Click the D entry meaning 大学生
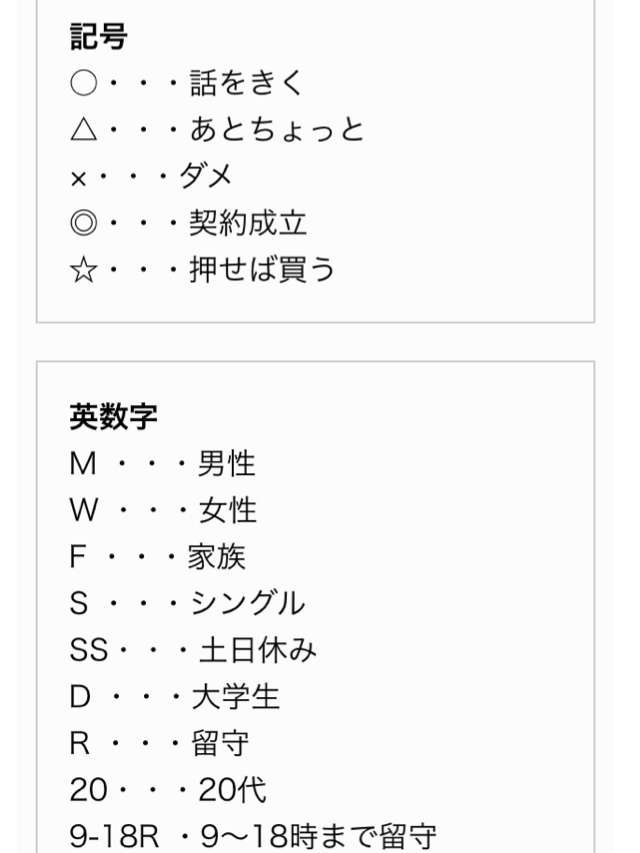Viewport: 640px width, 853px height. 174,697
